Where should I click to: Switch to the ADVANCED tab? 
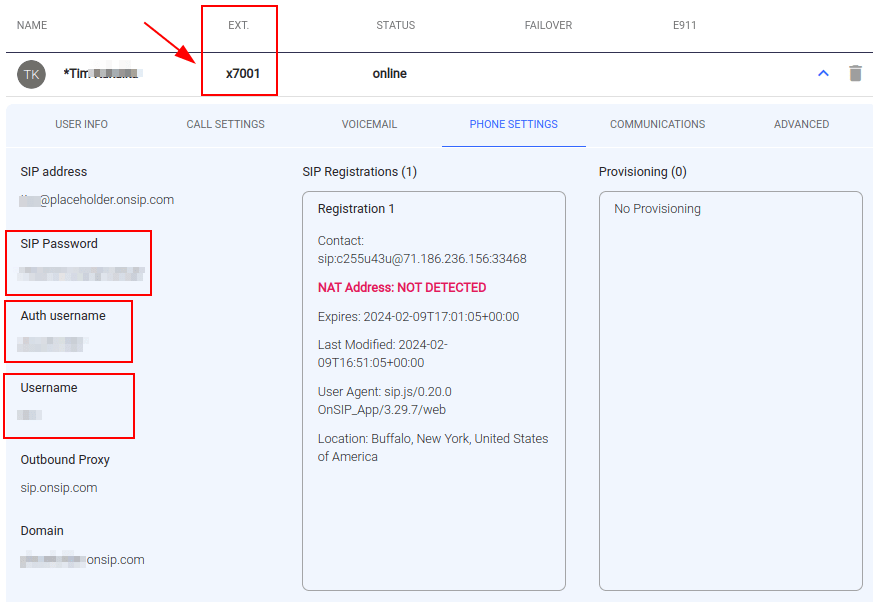(800, 124)
